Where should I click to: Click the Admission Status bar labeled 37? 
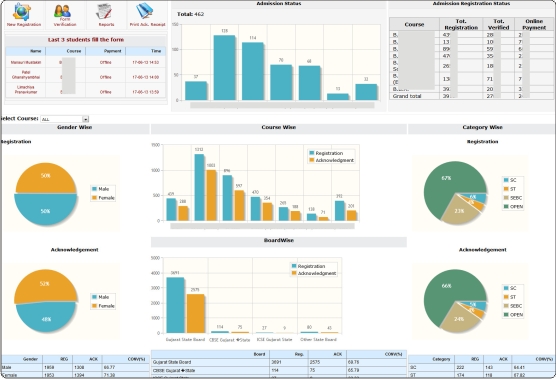click(196, 91)
